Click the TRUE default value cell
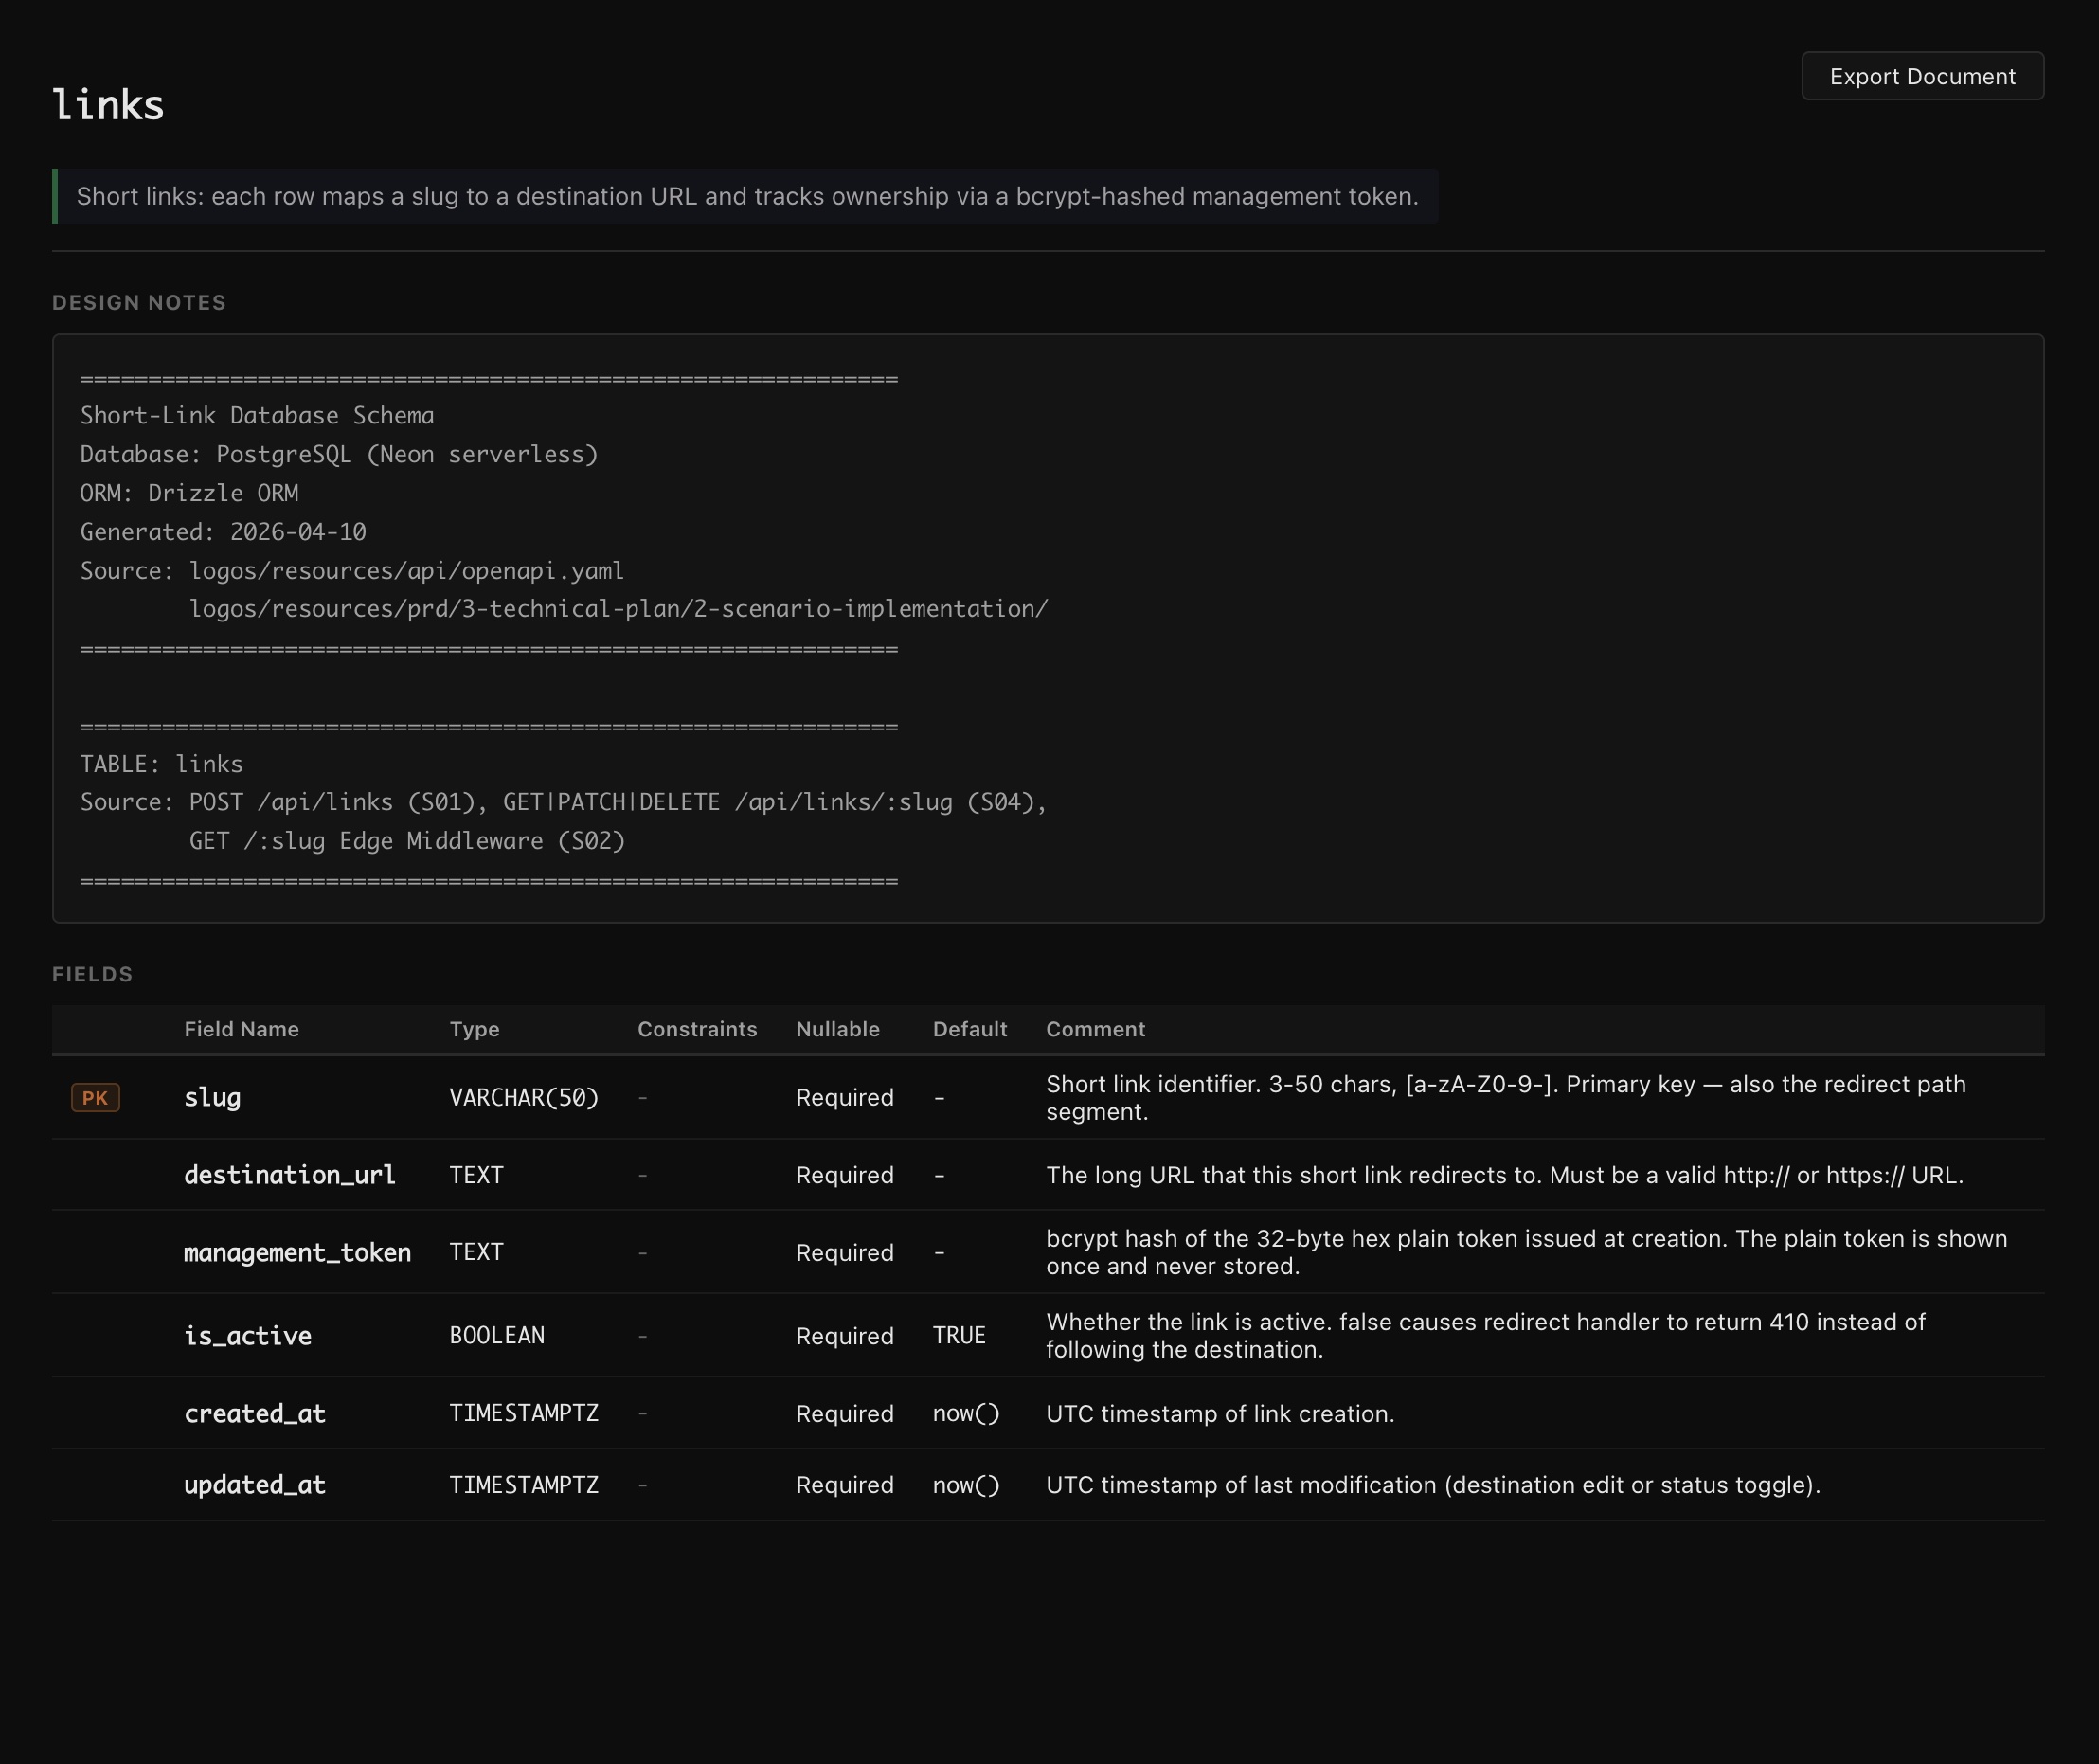 pyautogui.click(x=958, y=1335)
